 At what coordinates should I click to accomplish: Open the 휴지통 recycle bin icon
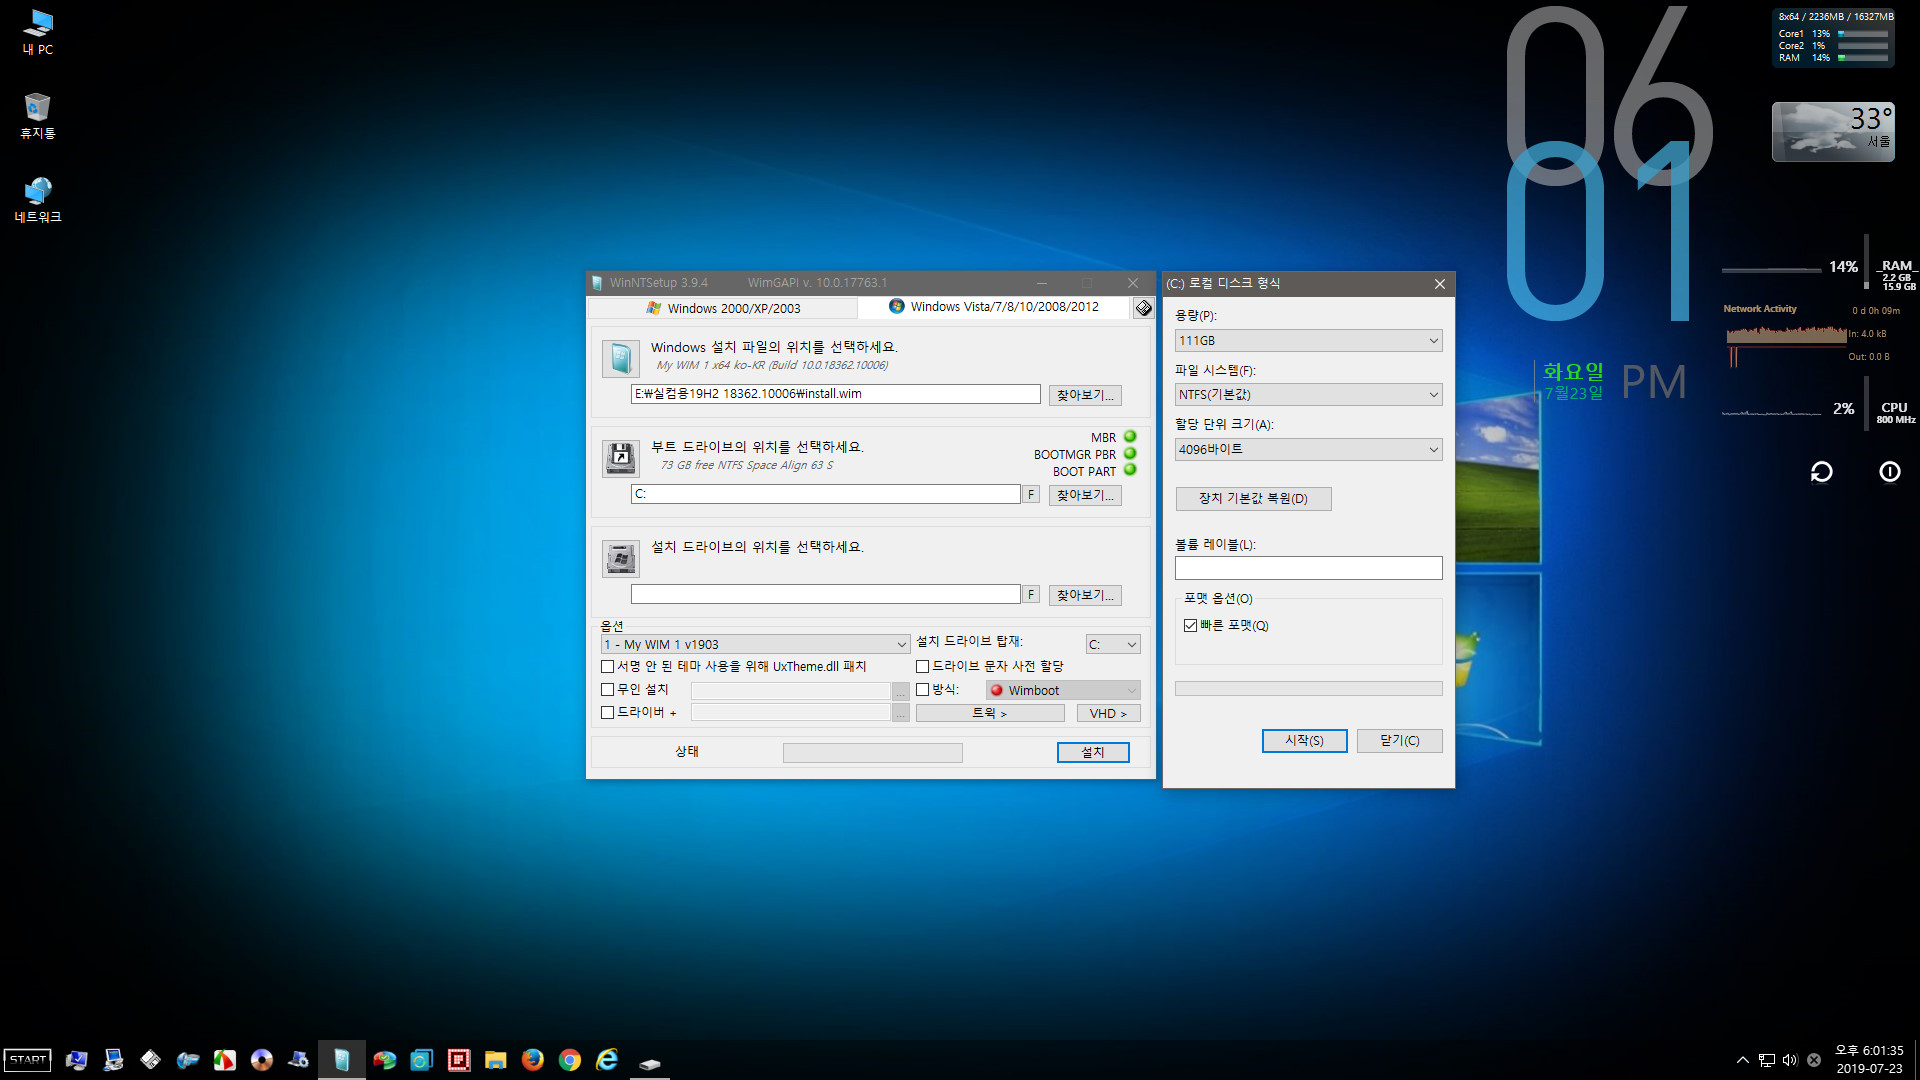(38, 116)
